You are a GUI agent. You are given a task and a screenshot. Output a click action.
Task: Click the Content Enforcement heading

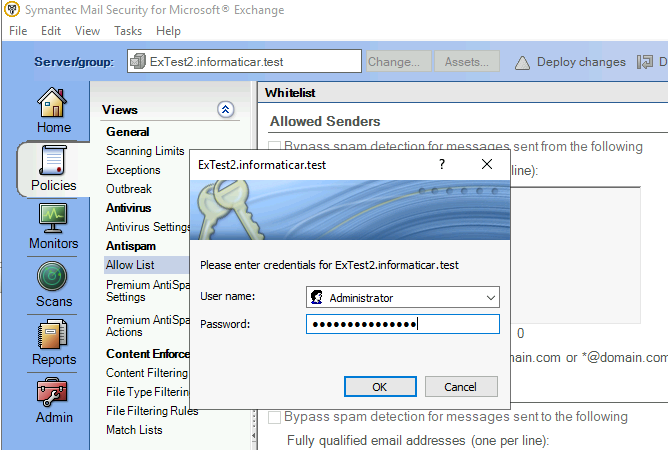[x=147, y=354]
